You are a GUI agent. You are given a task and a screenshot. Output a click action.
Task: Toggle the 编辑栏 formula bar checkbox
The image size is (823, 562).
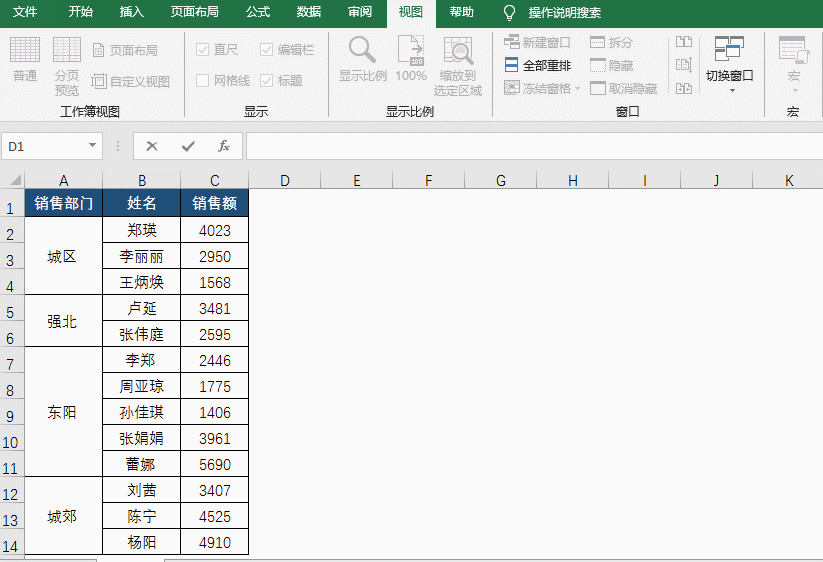click(x=267, y=49)
